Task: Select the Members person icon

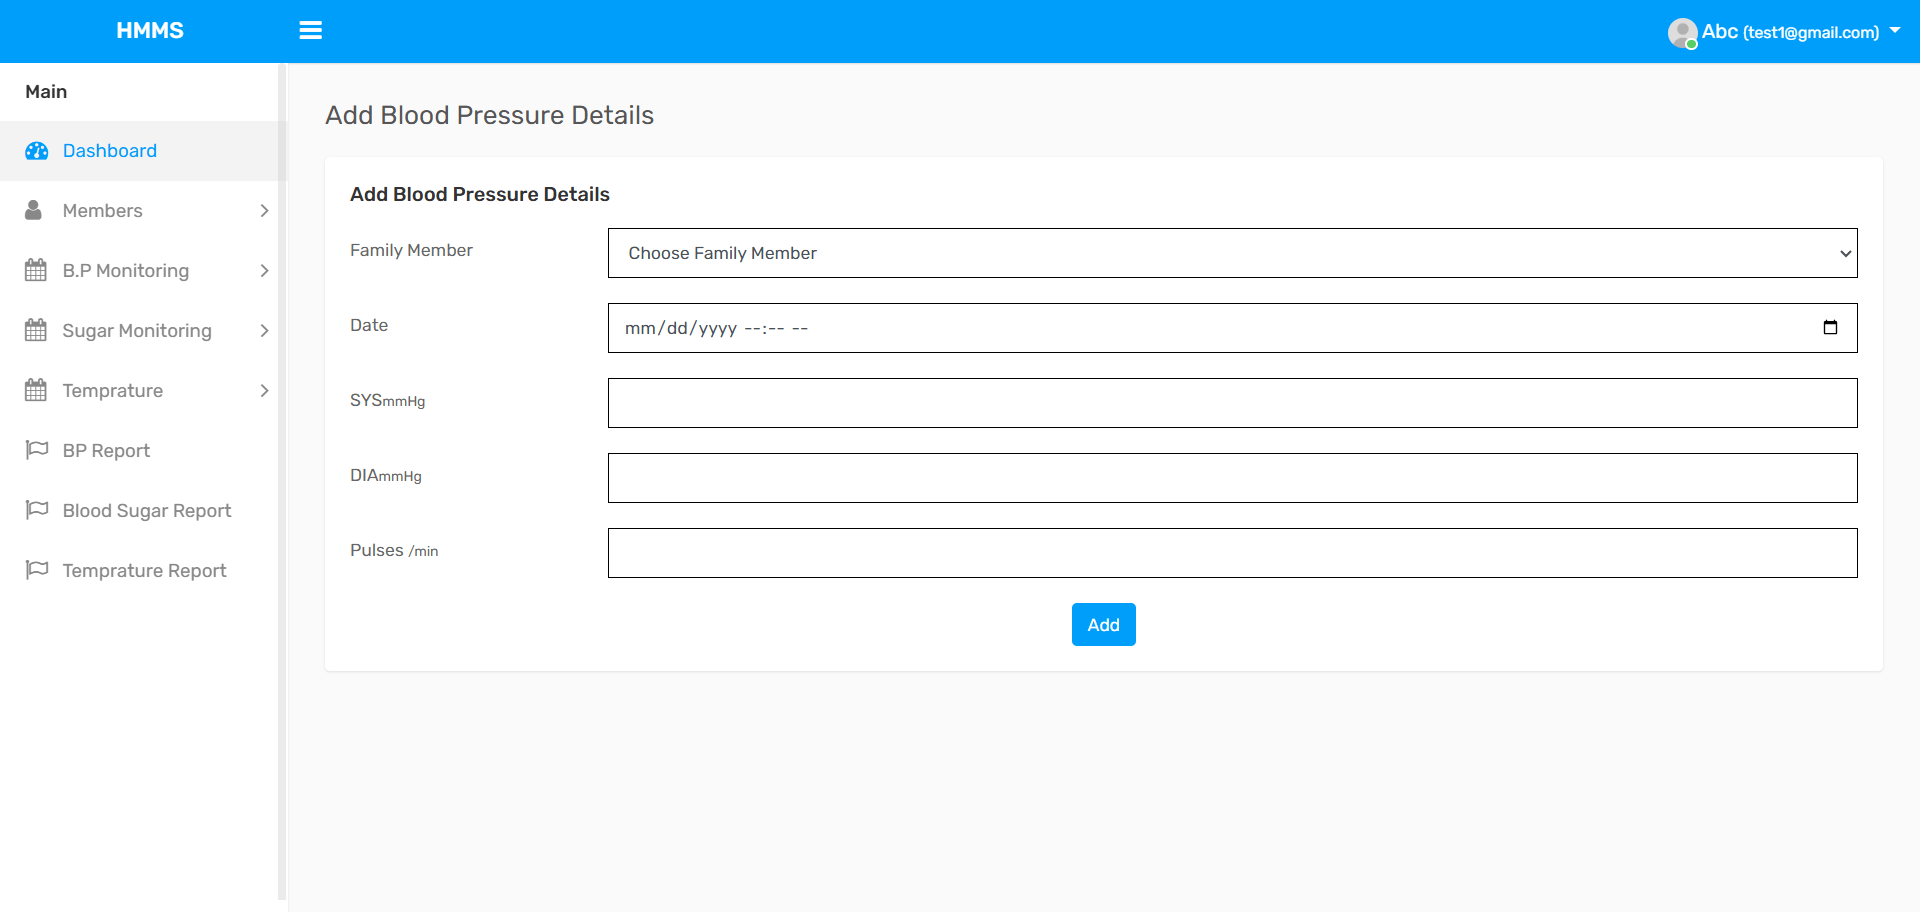Action: coord(34,210)
